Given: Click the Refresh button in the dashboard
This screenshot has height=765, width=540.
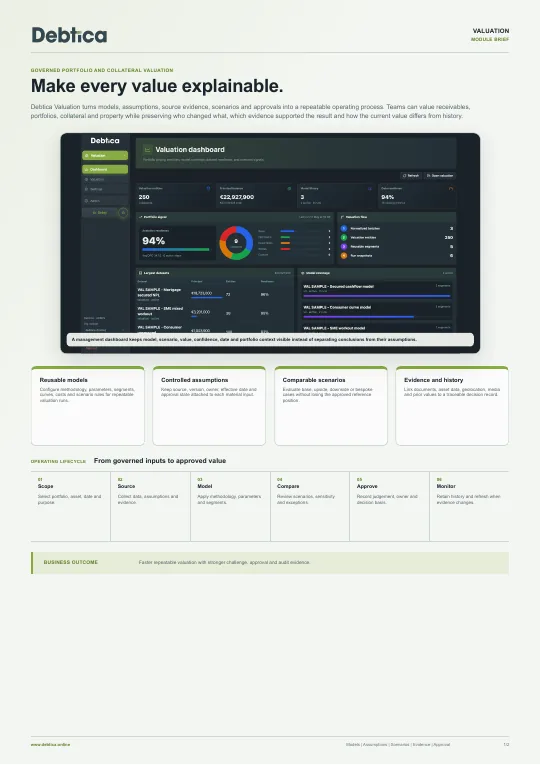Looking at the screenshot, I should click(411, 176).
